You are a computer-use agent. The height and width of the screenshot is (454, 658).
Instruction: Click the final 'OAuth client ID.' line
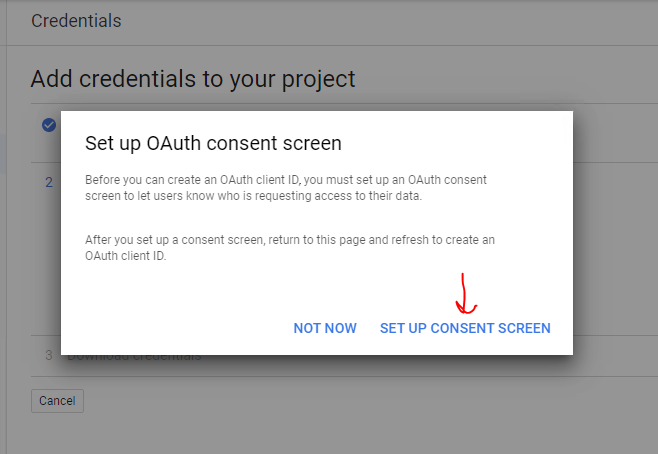coord(126,256)
